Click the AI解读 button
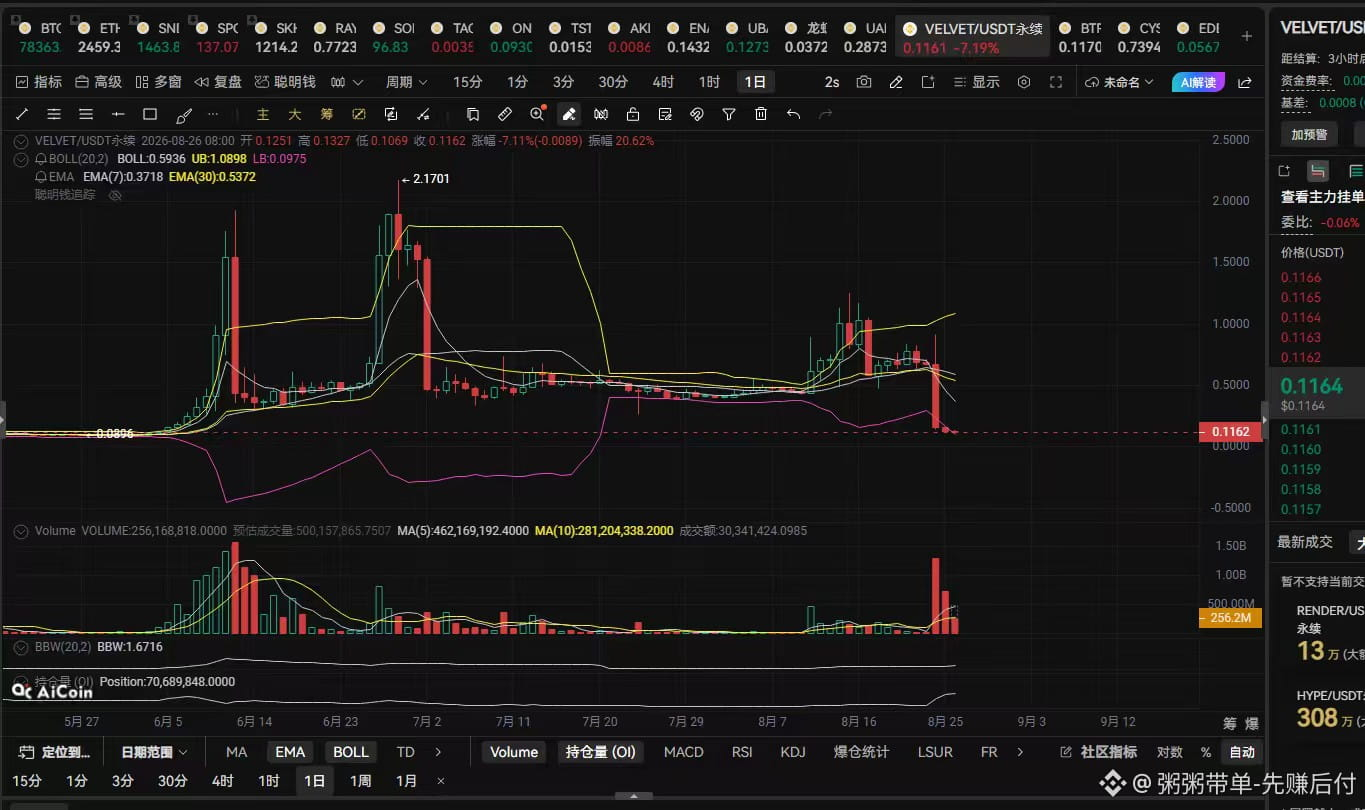This screenshot has width=1365, height=810. [1199, 82]
